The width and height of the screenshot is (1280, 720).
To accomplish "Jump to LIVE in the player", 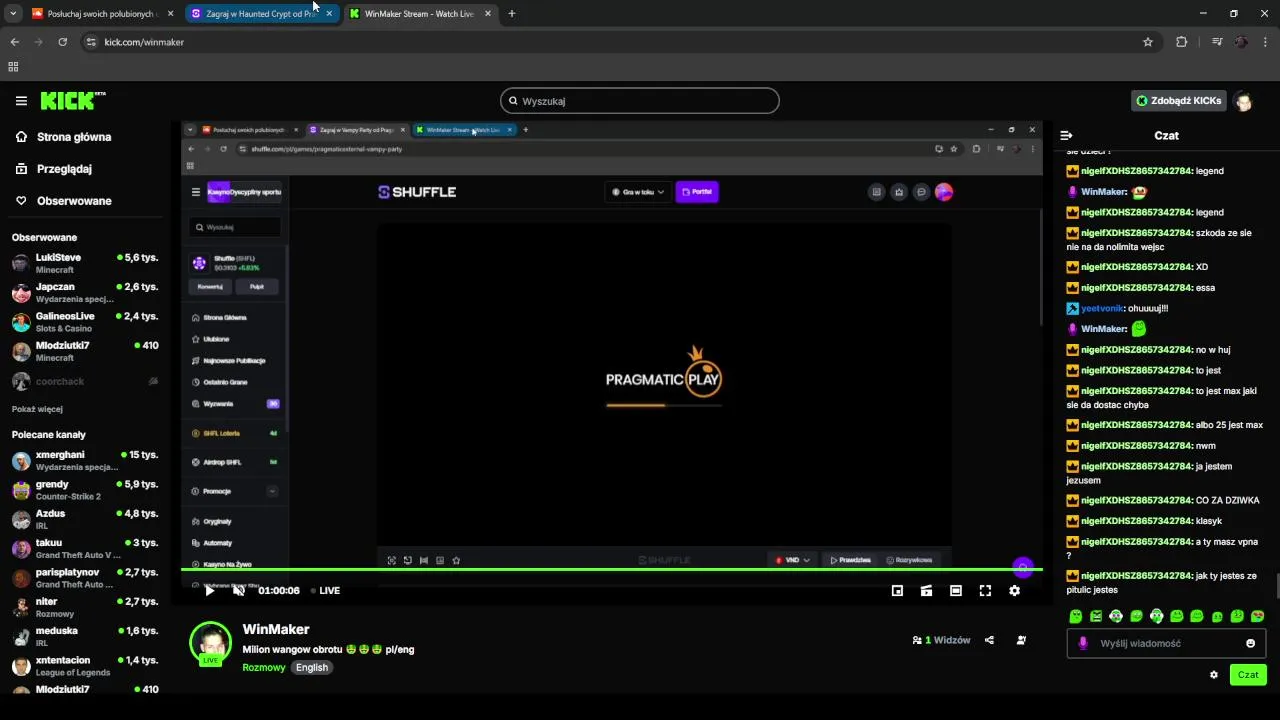I will pyautogui.click(x=325, y=591).
